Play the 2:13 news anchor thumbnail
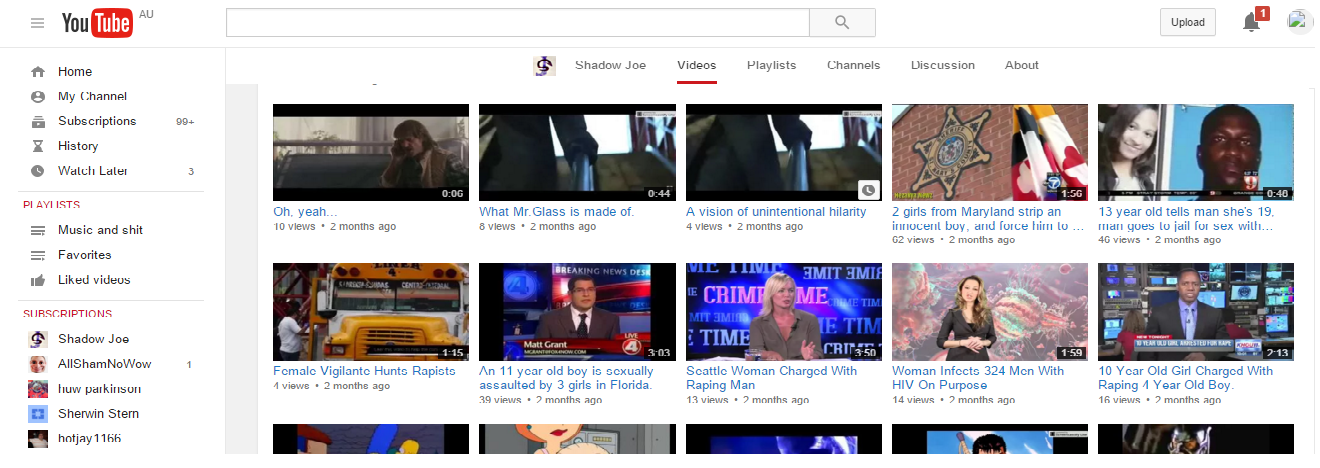1320x468 pixels. pos(1196,312)
